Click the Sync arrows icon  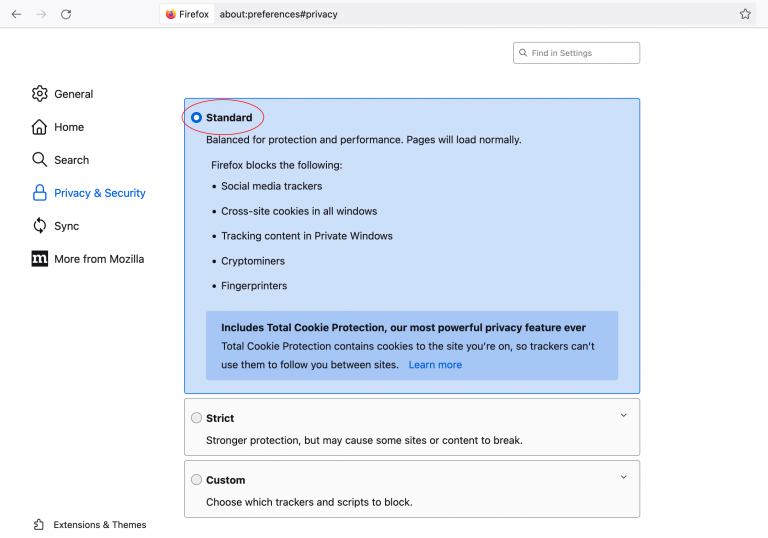pyautogui.click(x=40, y=226)
